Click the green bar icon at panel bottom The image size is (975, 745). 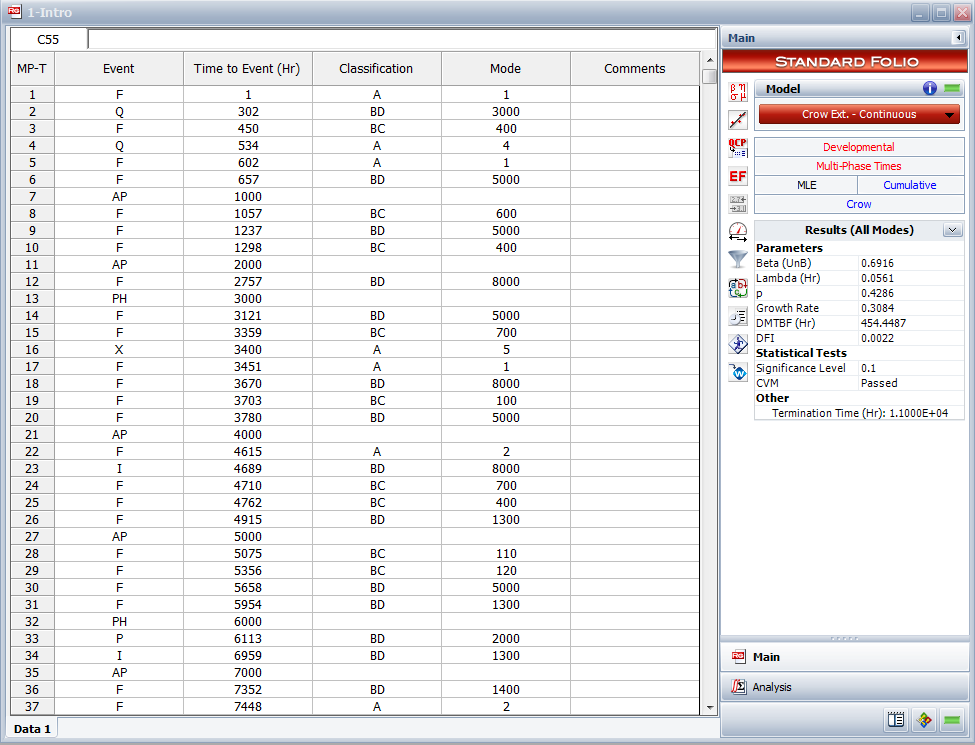tap(952, 720)
